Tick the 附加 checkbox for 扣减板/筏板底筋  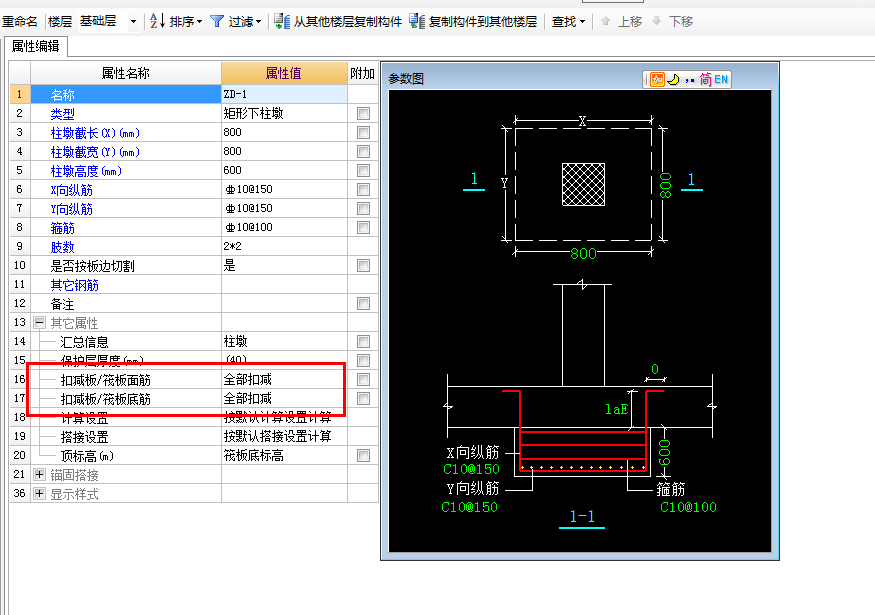point(363,398)
